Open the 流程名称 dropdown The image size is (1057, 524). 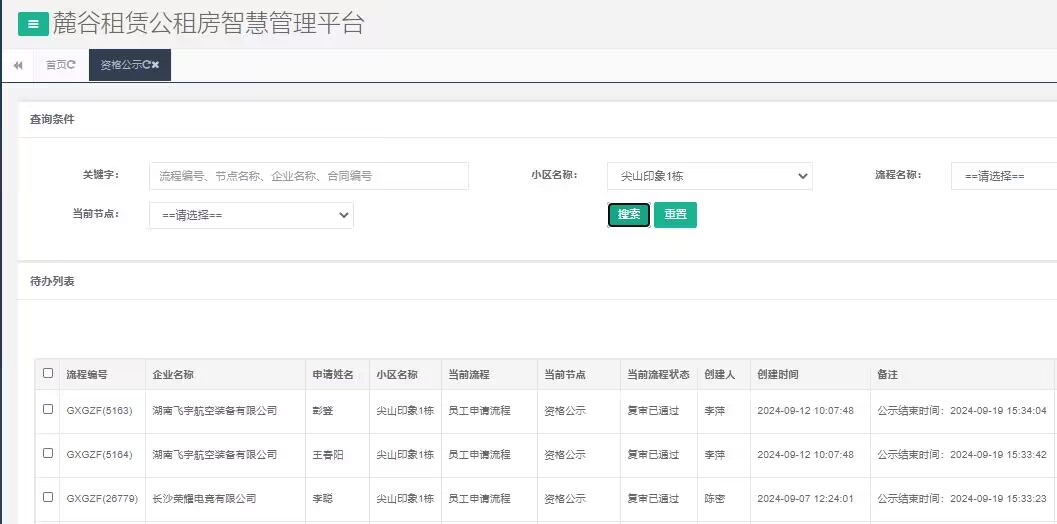pyautogui.click(x=1003, y=176)
